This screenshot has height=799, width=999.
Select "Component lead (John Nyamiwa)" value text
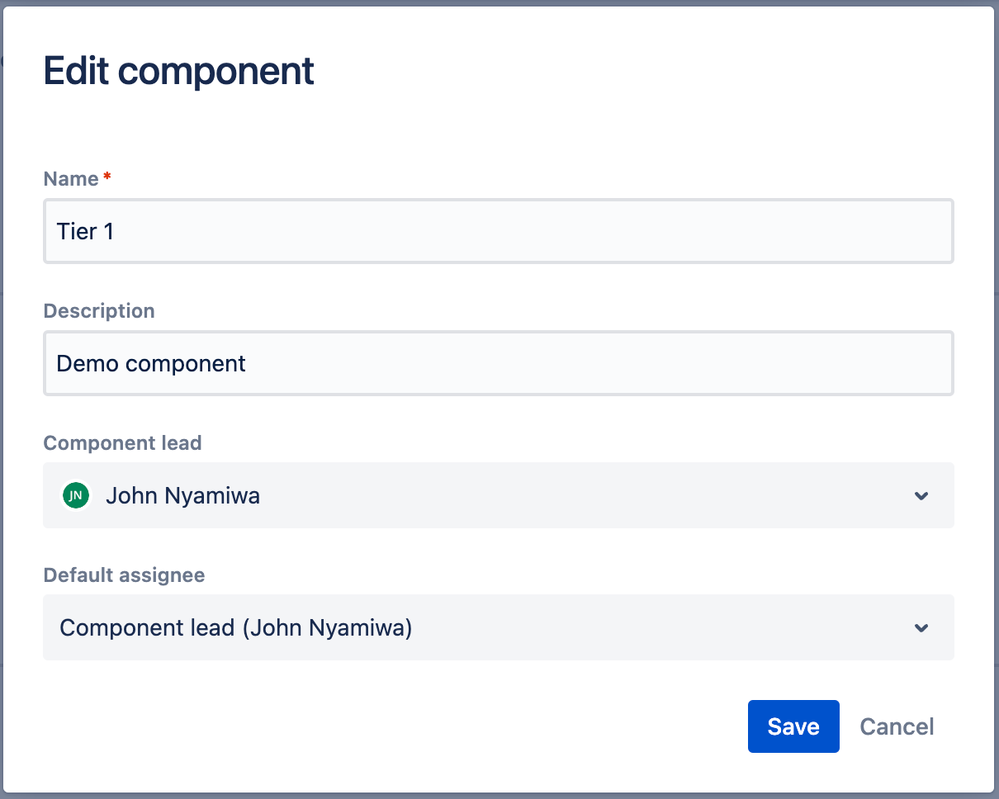point(236,628)
